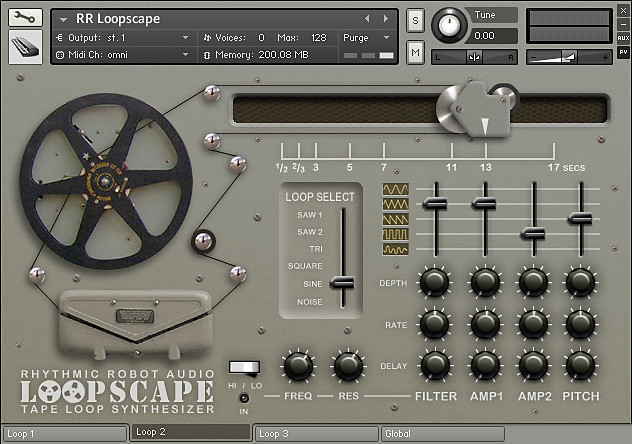Go to previous instrument preset arrow
The width and height of the screenshot is (632, 444).
coord(367,19)
